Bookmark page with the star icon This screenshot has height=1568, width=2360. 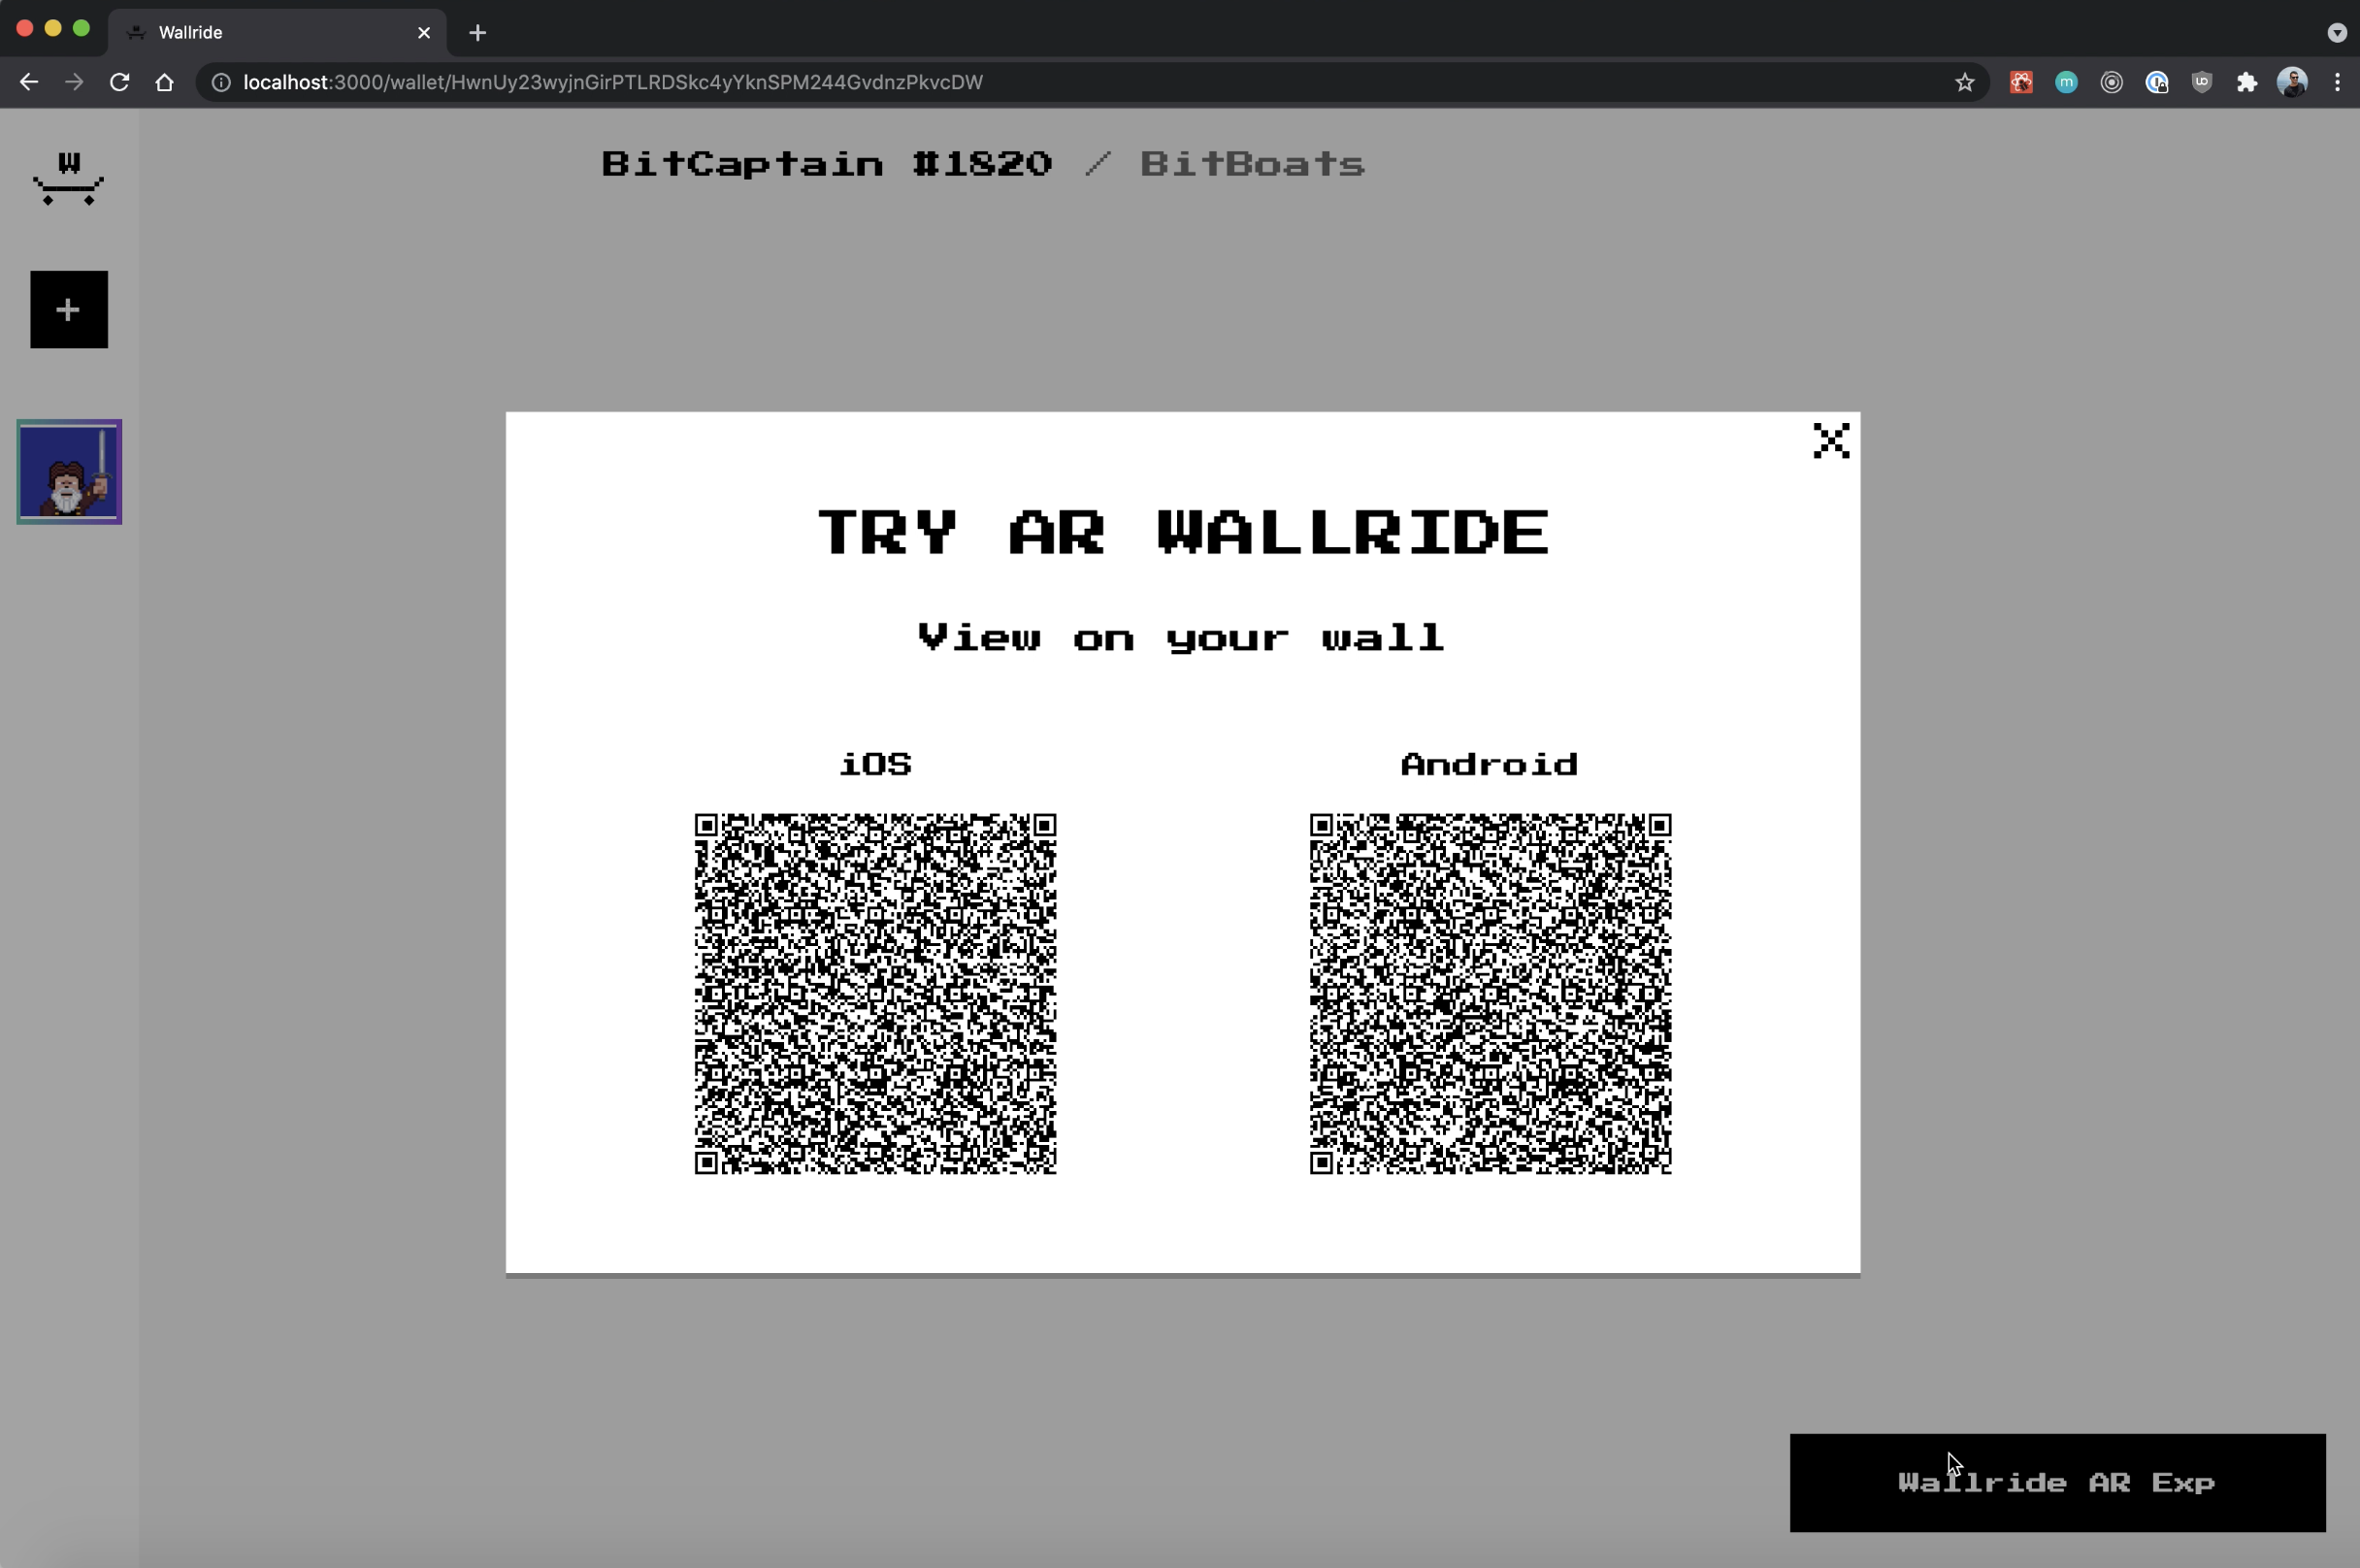coord(1964,83)
